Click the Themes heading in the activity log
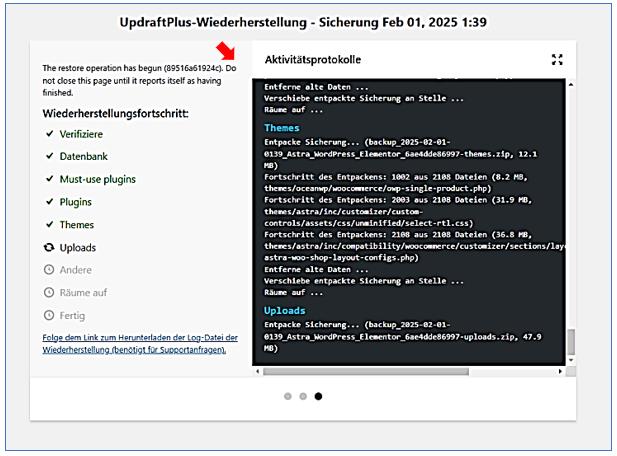Viewport: 617px width, 456px height. [282, 128]
